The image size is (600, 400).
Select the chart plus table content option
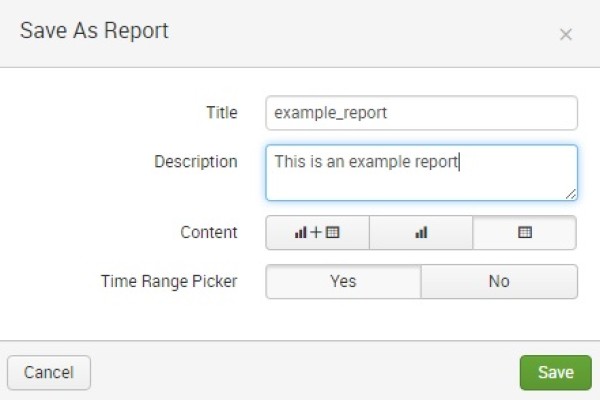point(317,232)
